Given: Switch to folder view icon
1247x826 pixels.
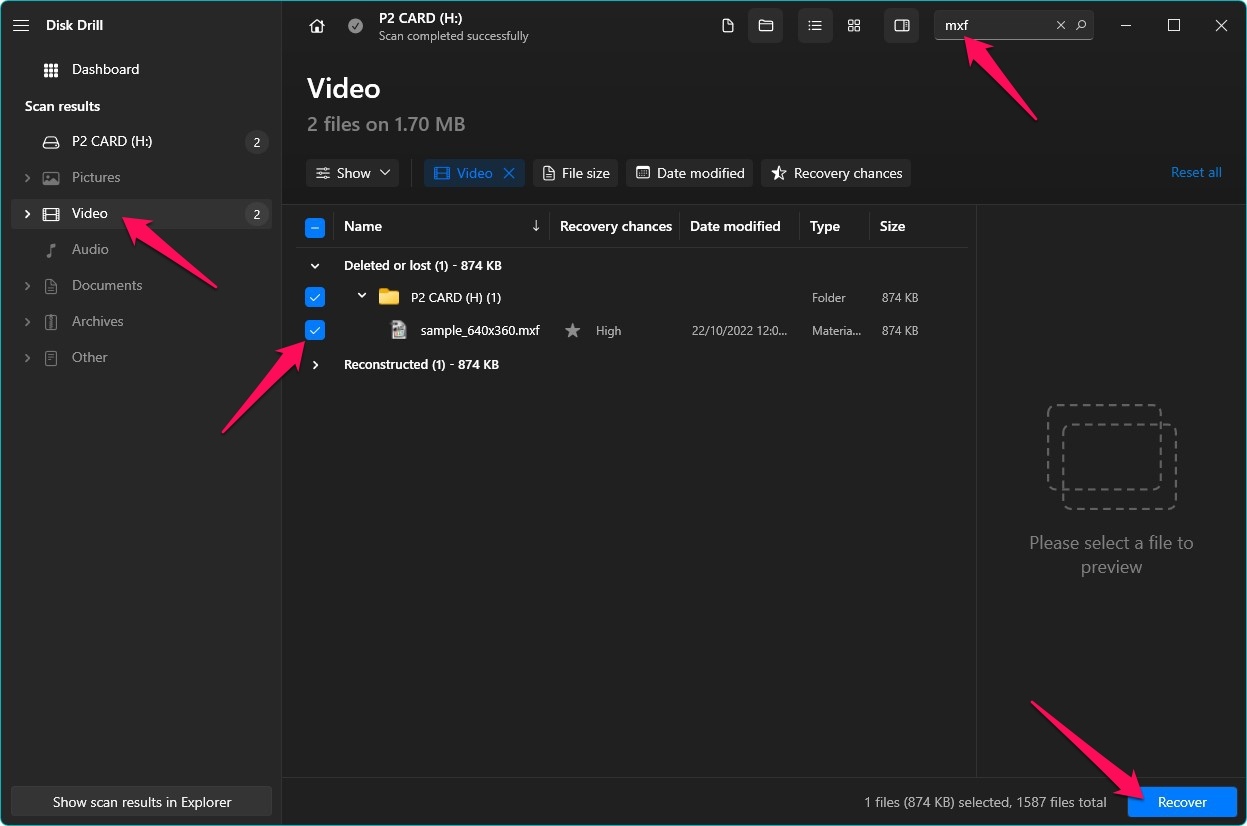Looking at the screenshot, I should [765, 26].
